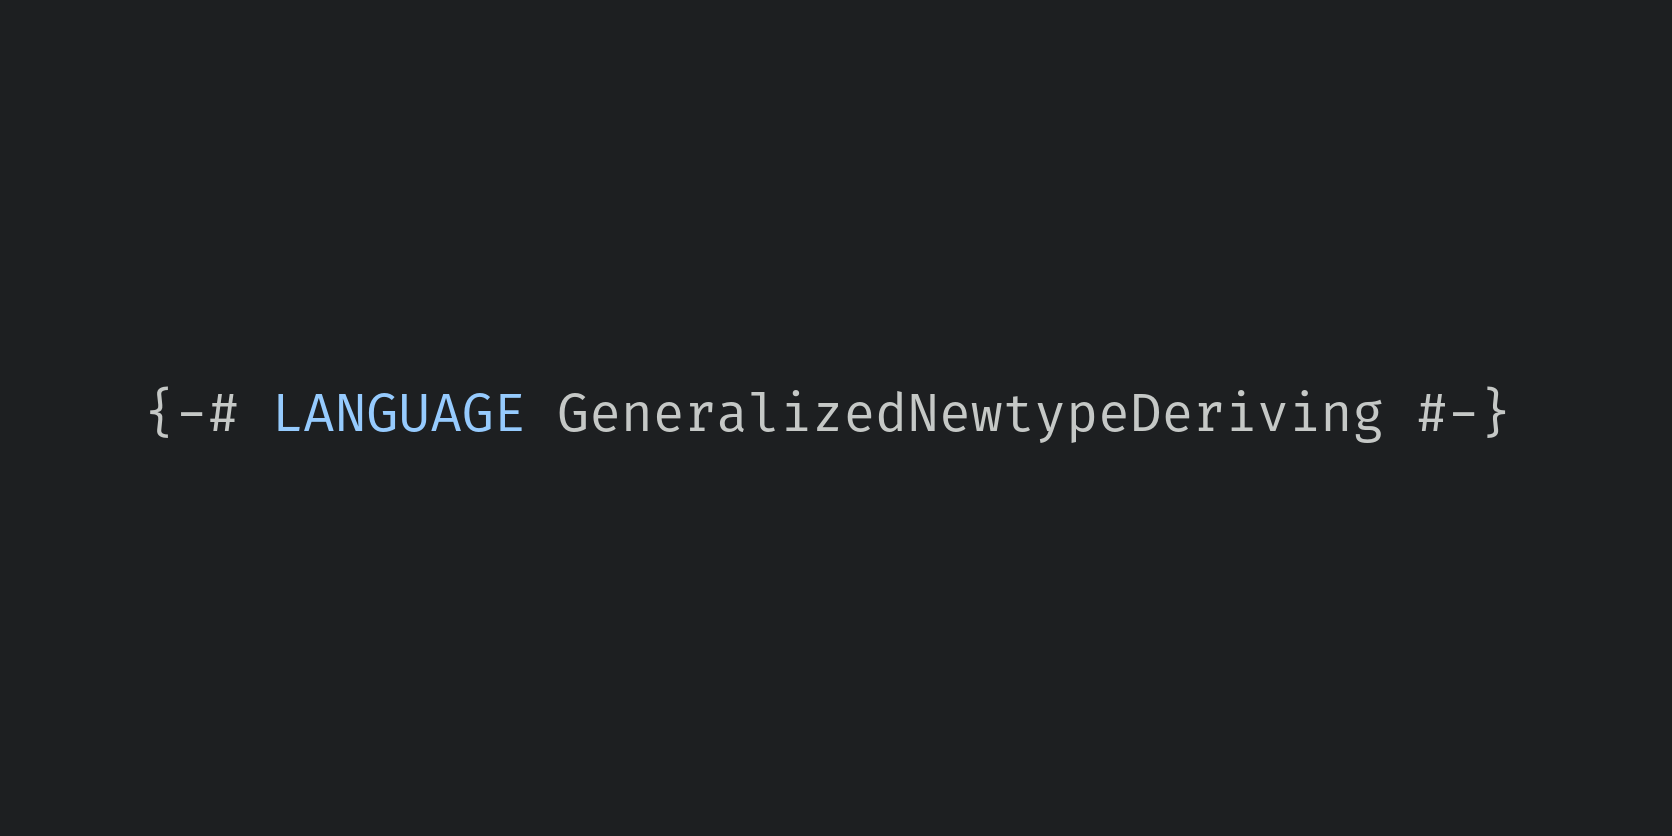Click the first hash symbol

coord(223,413)
